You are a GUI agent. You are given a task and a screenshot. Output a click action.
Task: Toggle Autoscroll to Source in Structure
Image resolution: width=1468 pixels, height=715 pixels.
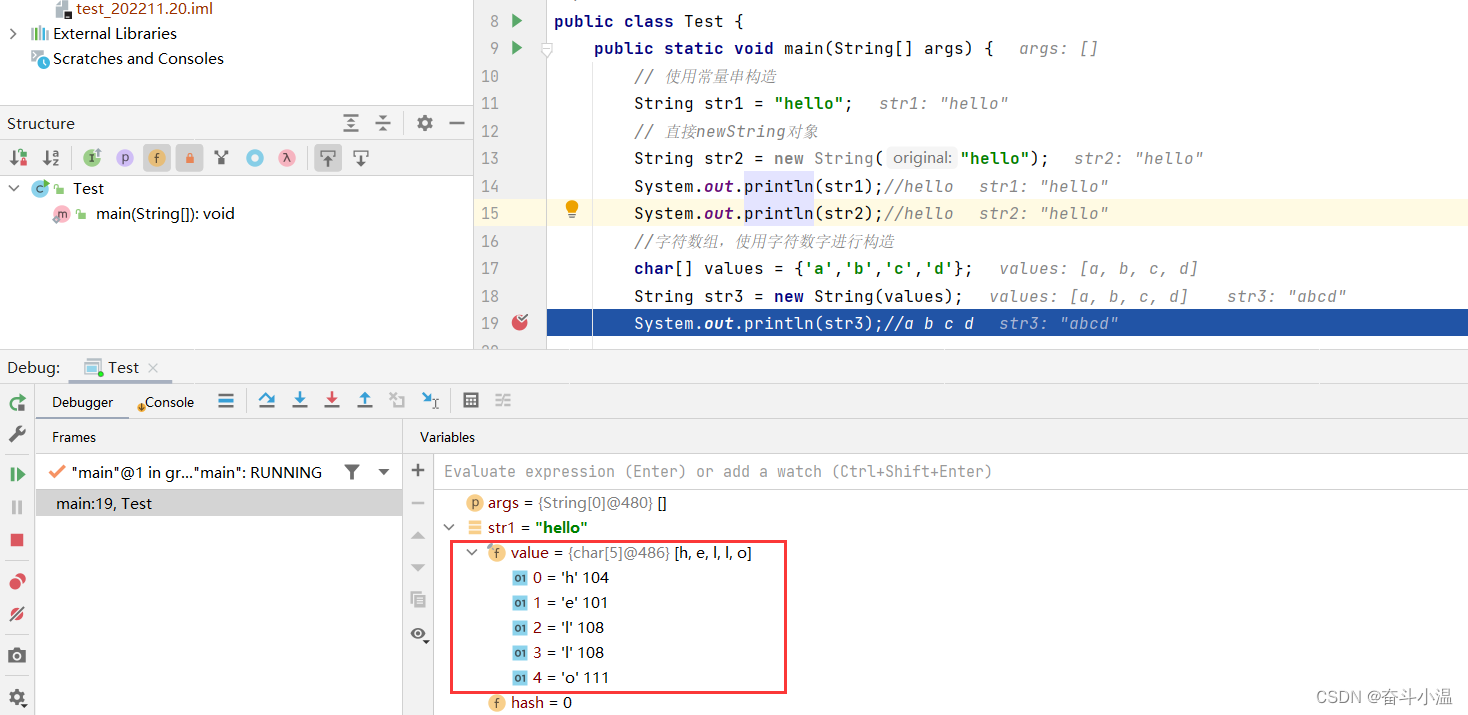tap(327, 157)
